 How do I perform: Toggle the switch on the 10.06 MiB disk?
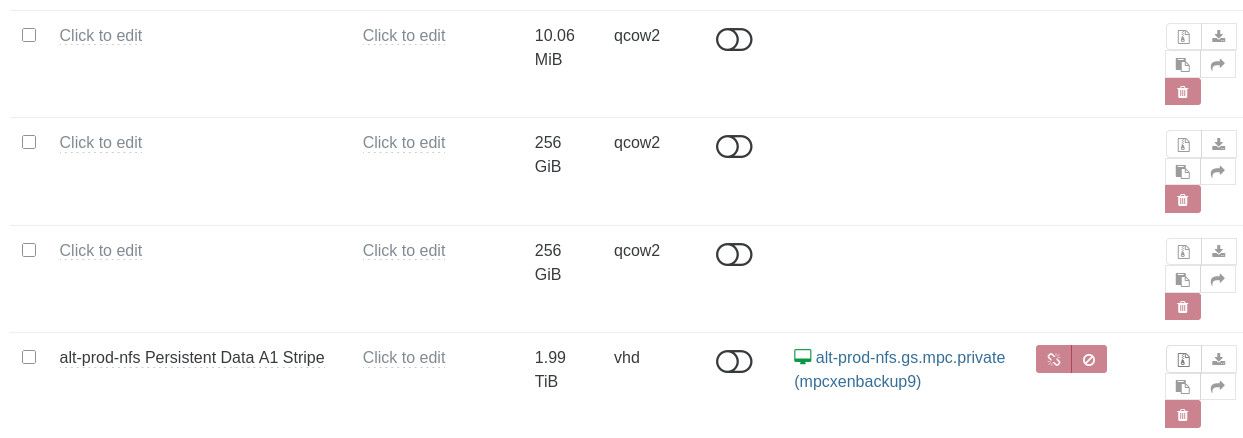(x=734, y=40)
